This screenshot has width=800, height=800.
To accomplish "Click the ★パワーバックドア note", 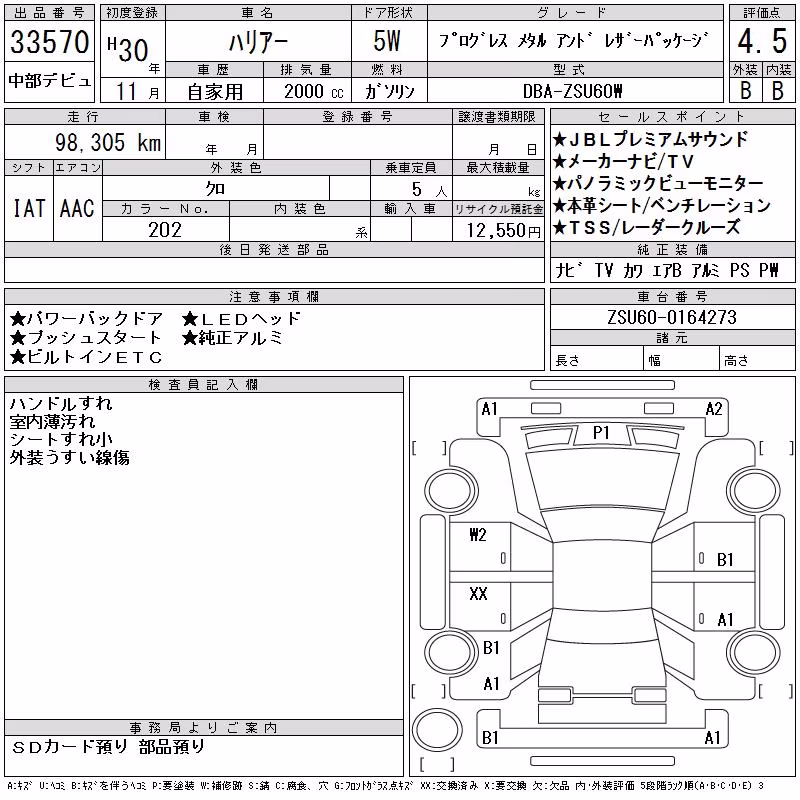I will click(x=86, y=319).
